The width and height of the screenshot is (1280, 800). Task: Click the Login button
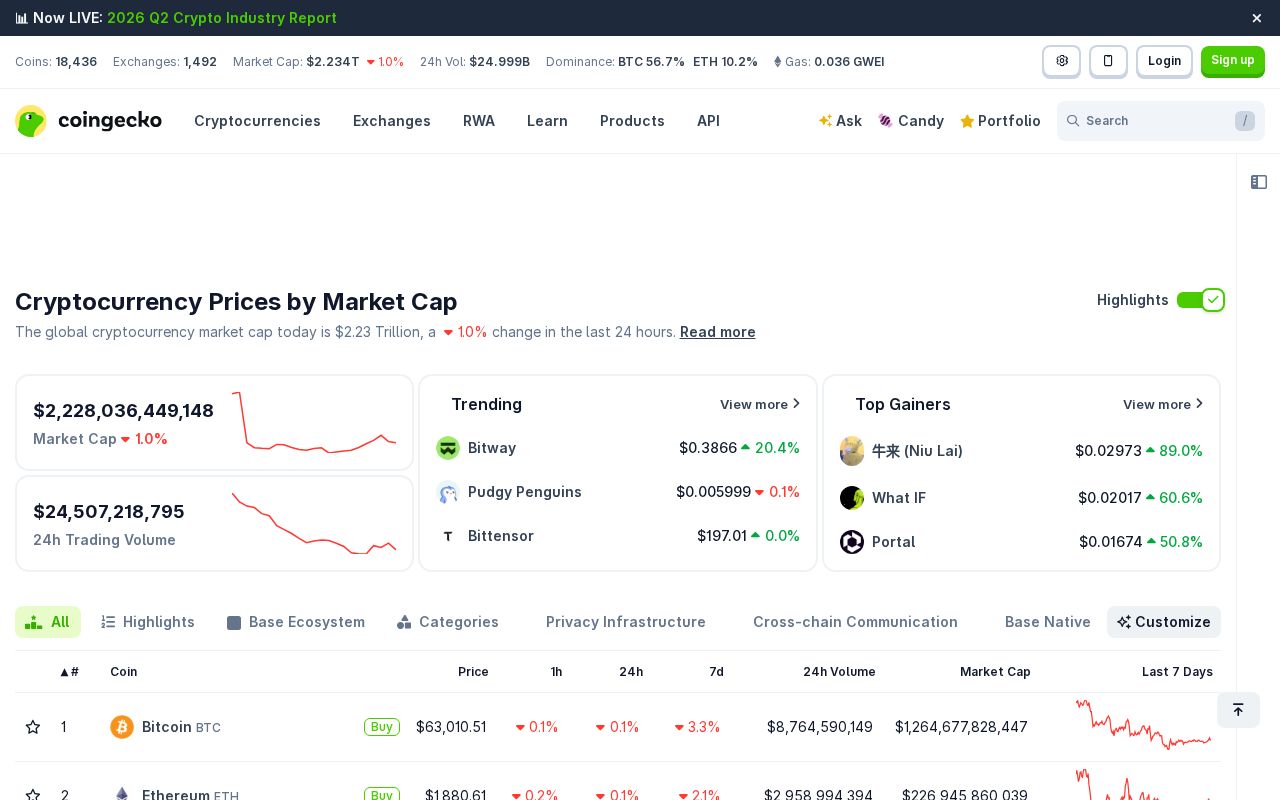pos(1164,61)
